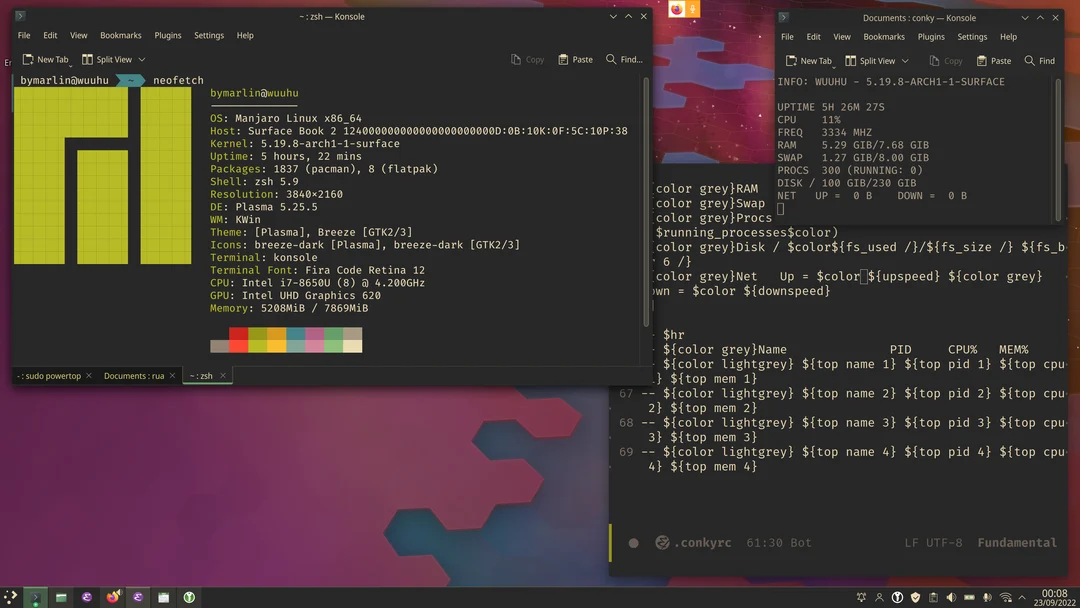Expand the hidden system tray icons arrow
Image resolution: width=1080 pixels, height=608 pixels.
1024,596
